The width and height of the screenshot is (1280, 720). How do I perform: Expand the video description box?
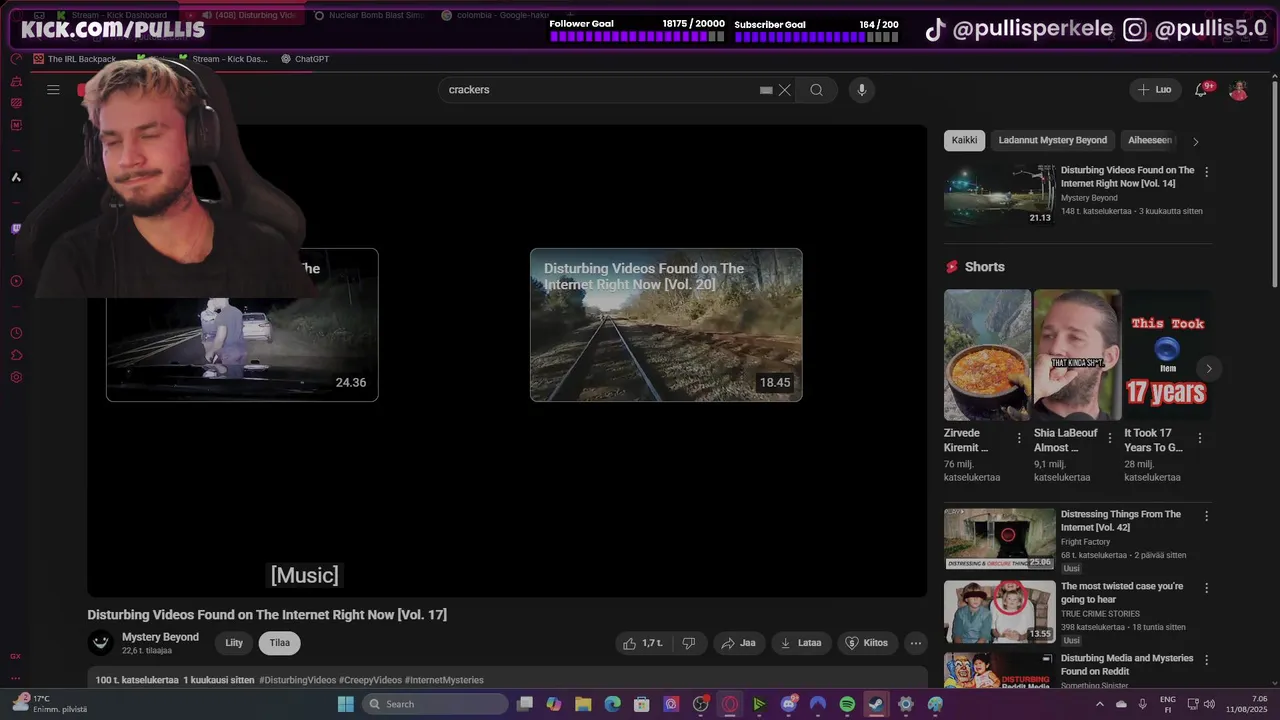tap(507, 679)
